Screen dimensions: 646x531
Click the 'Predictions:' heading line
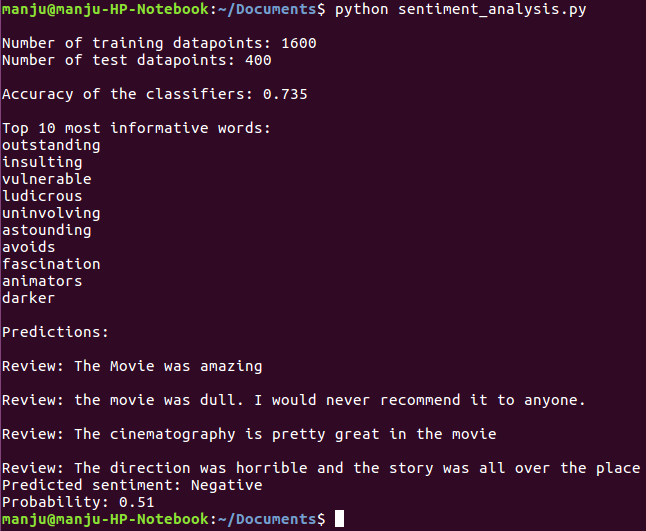(x=55, y=332)
